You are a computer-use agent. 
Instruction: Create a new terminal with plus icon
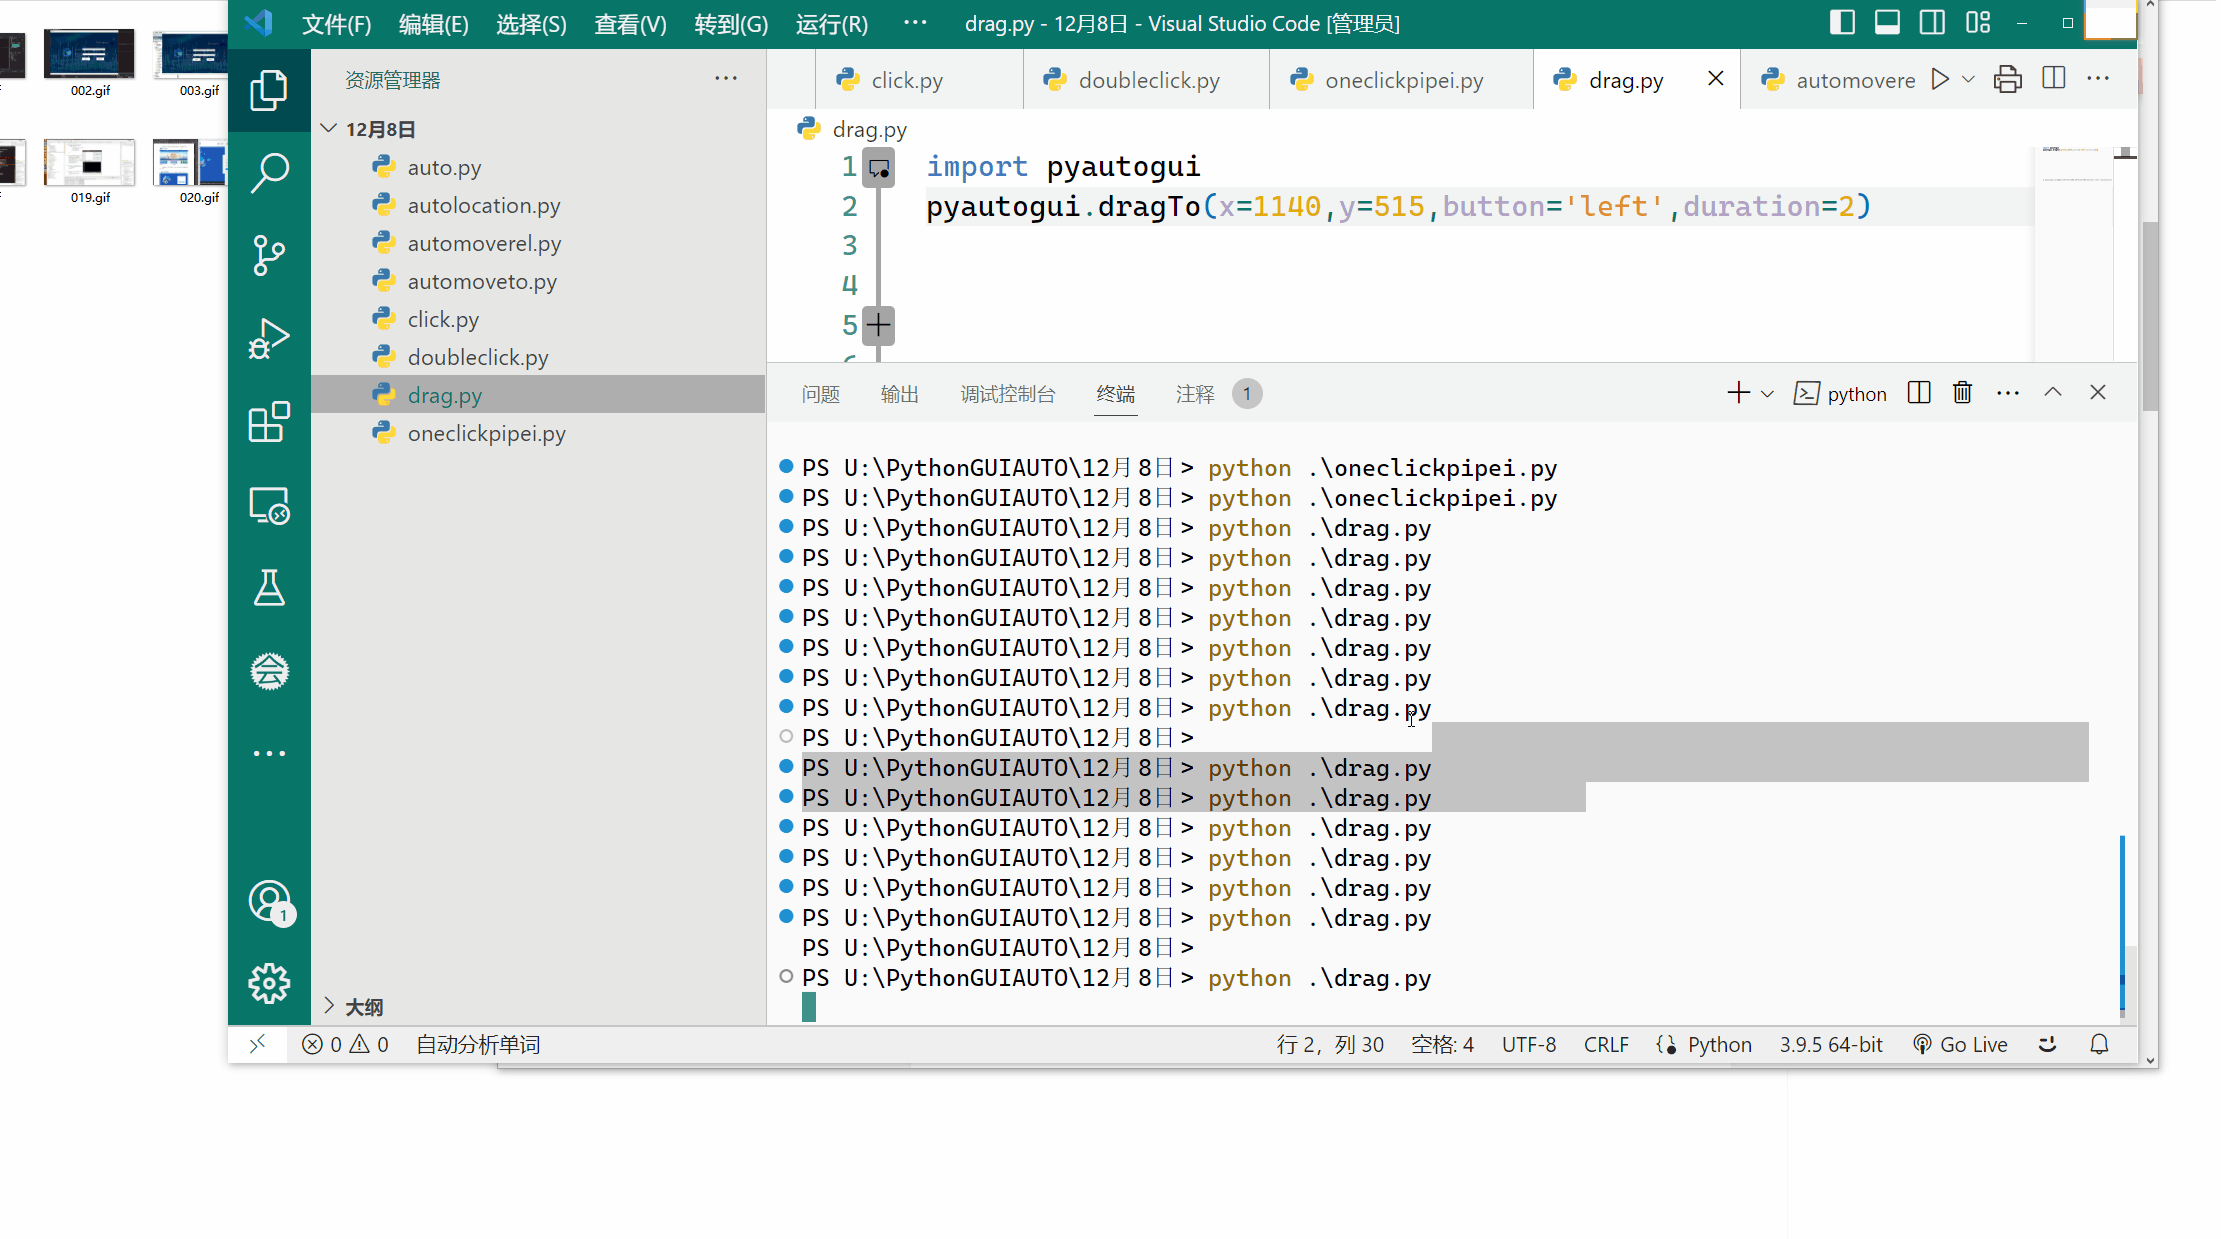point(1738,393)
